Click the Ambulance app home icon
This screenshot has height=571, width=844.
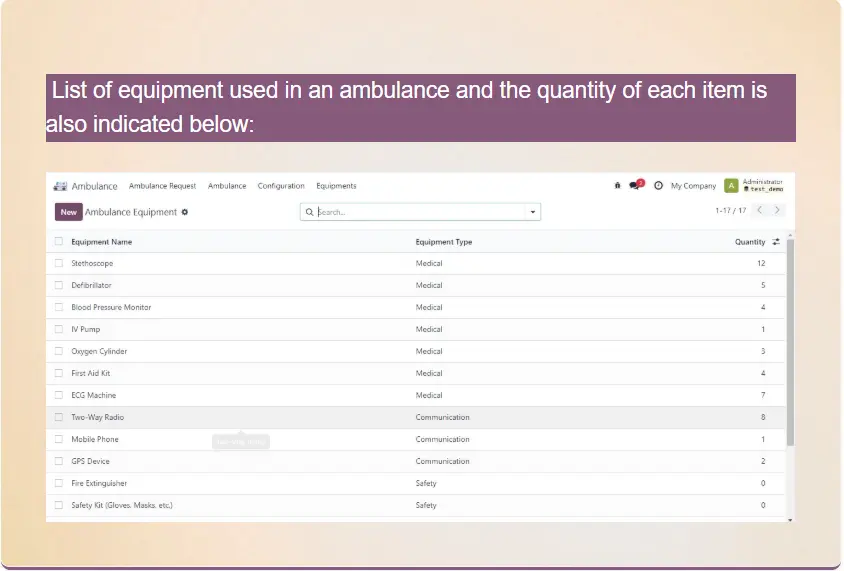coord(60,186)
